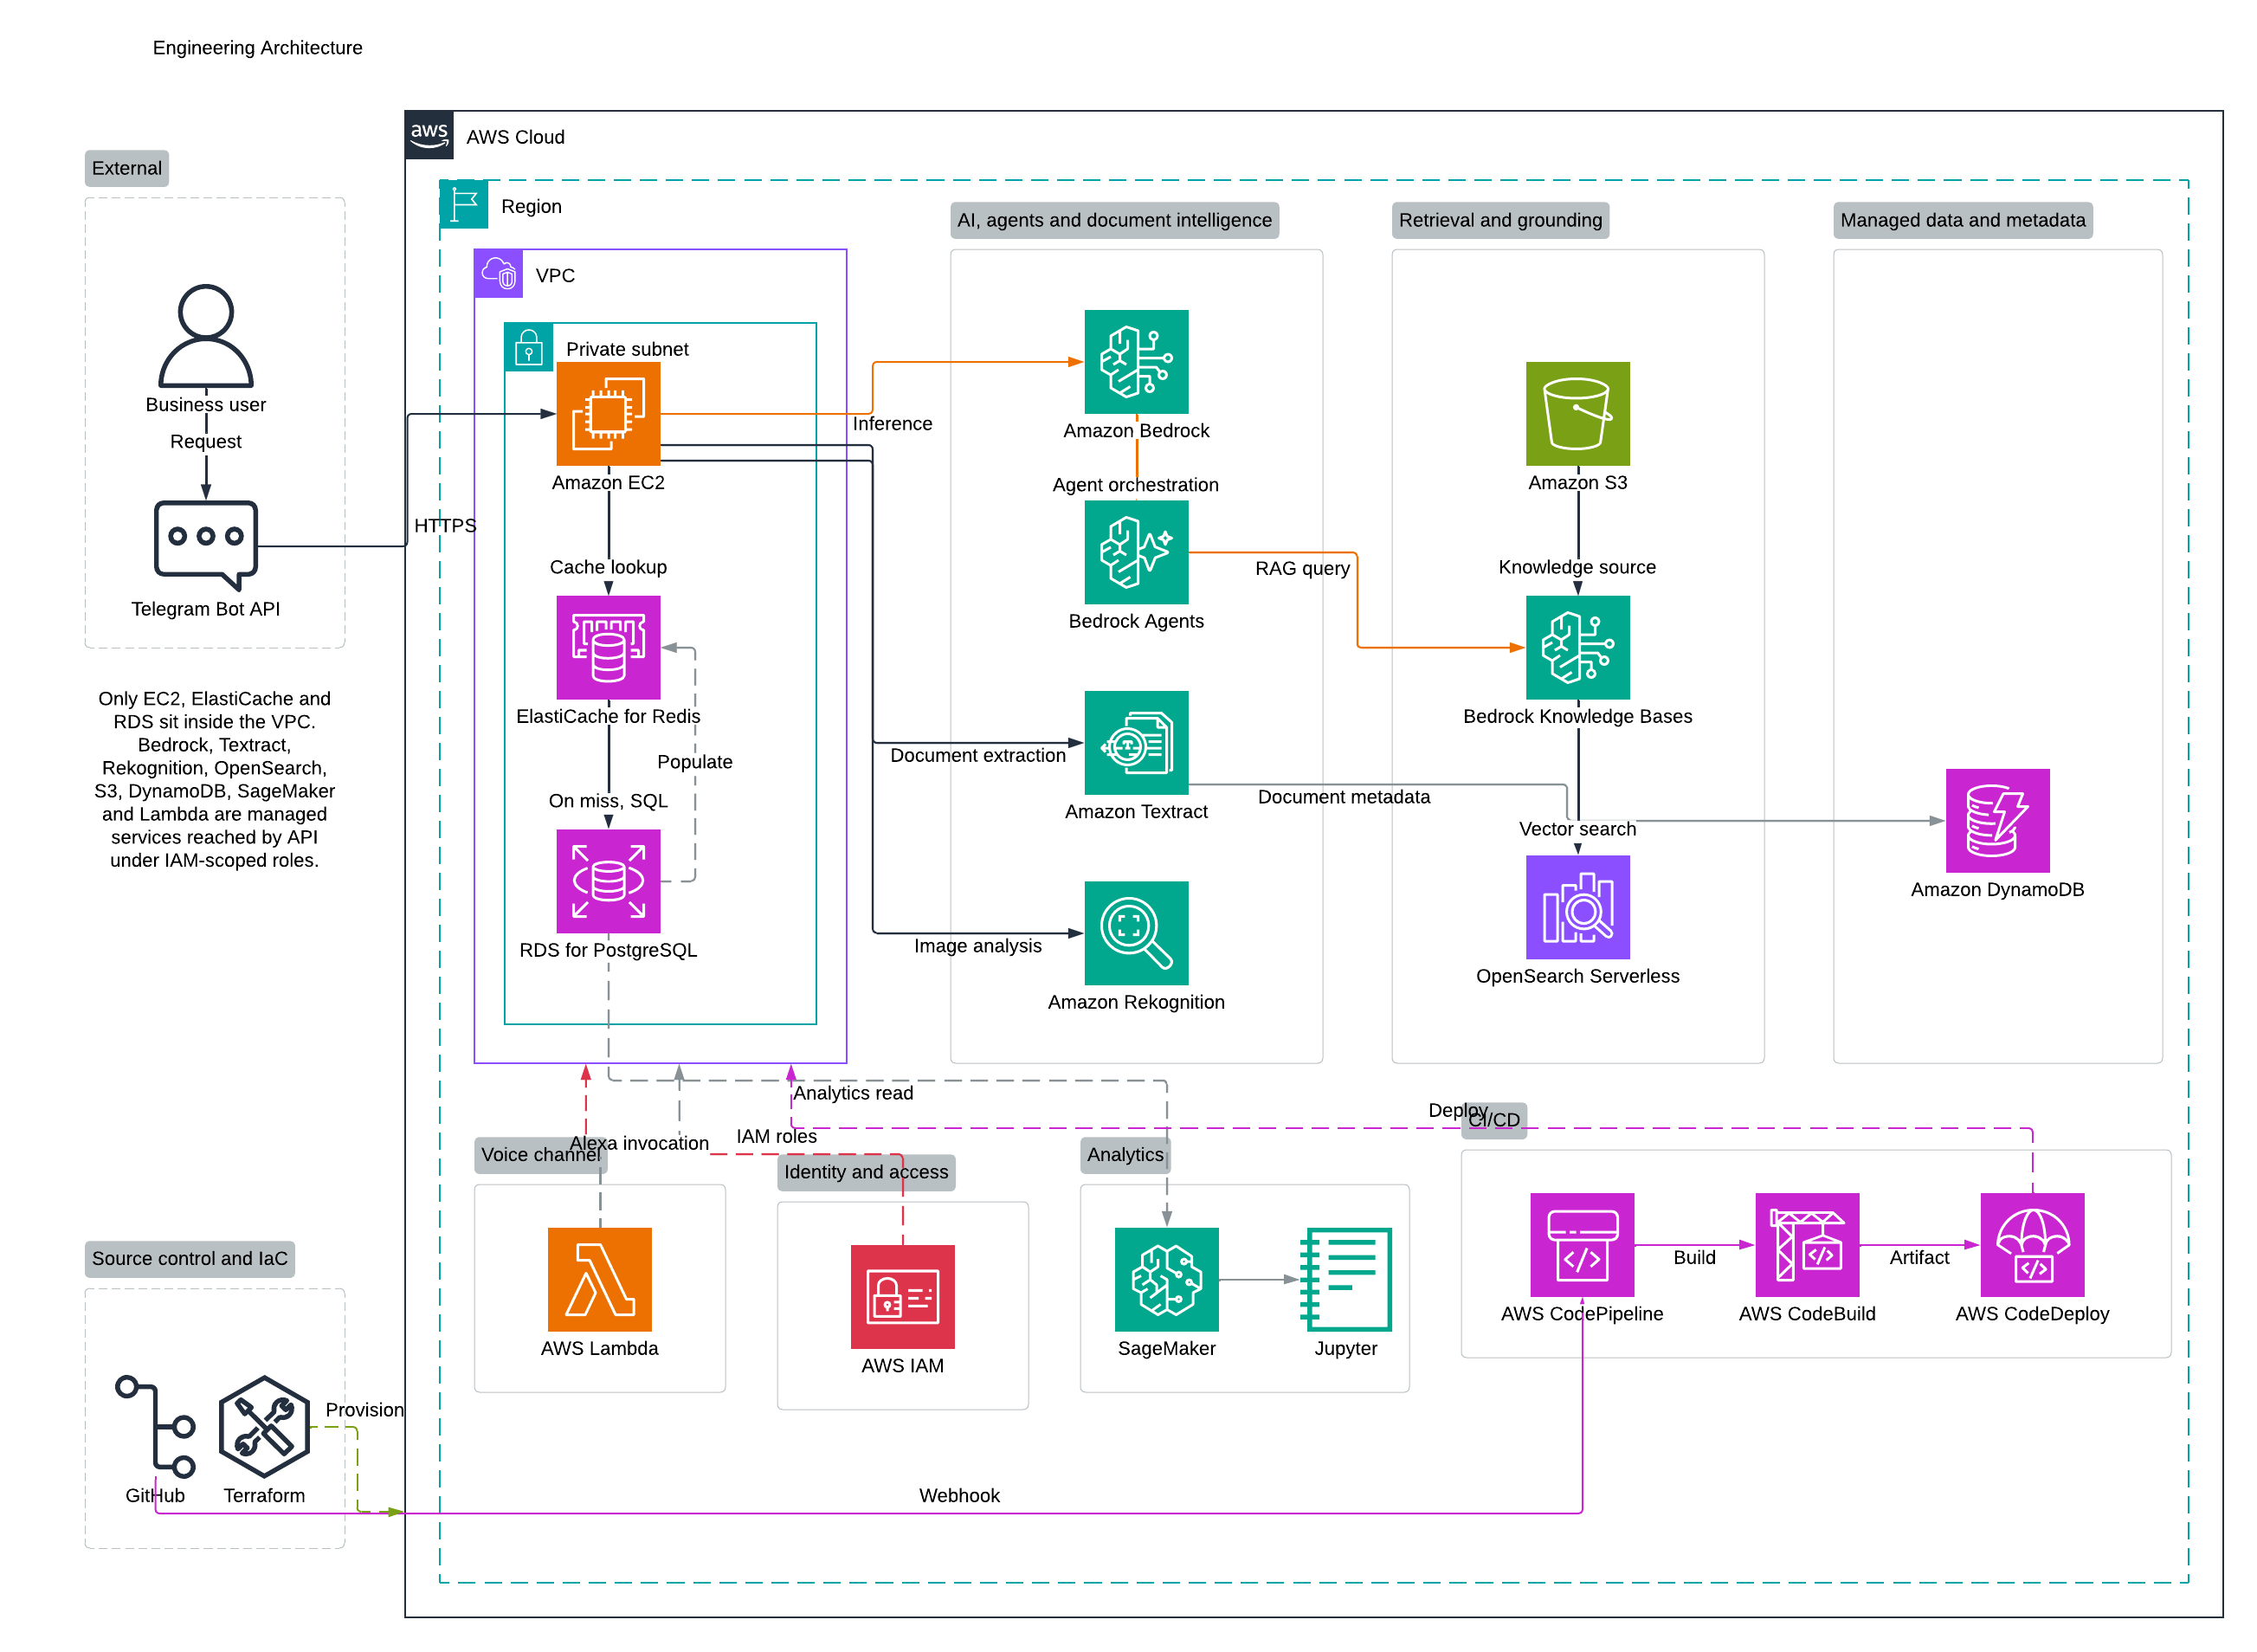Select the Business user person icon
The image size is (2257, 1652).
pyautogui.click(x=206, y=335)
